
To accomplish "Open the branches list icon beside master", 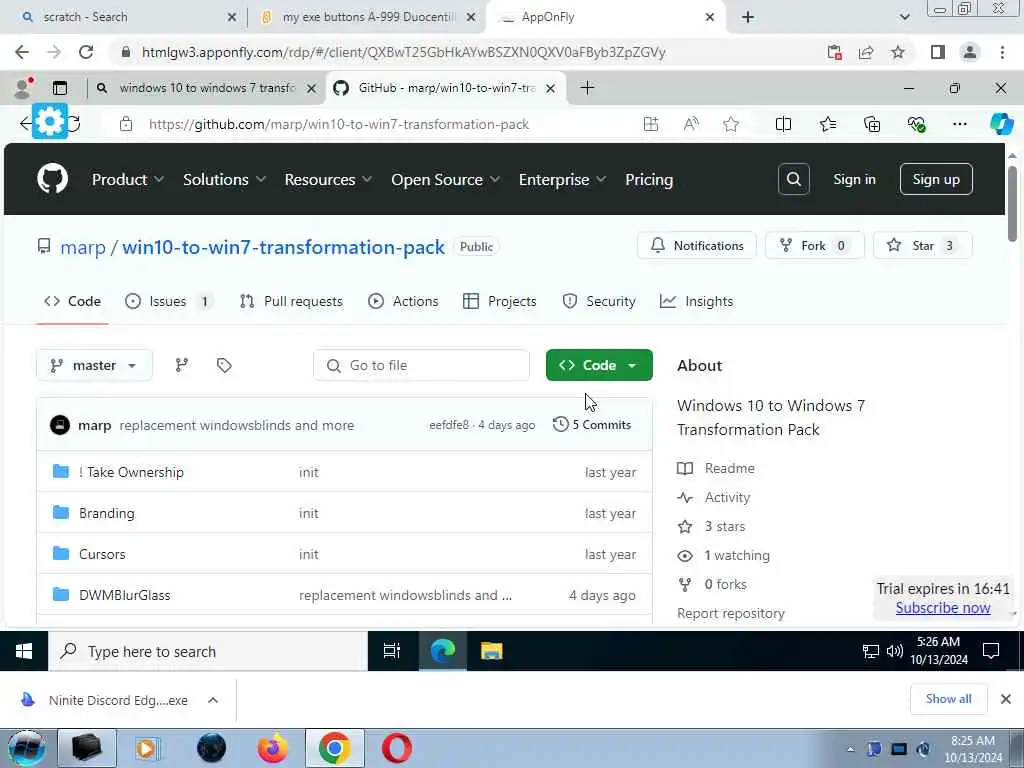I will [x=182, y=365].
